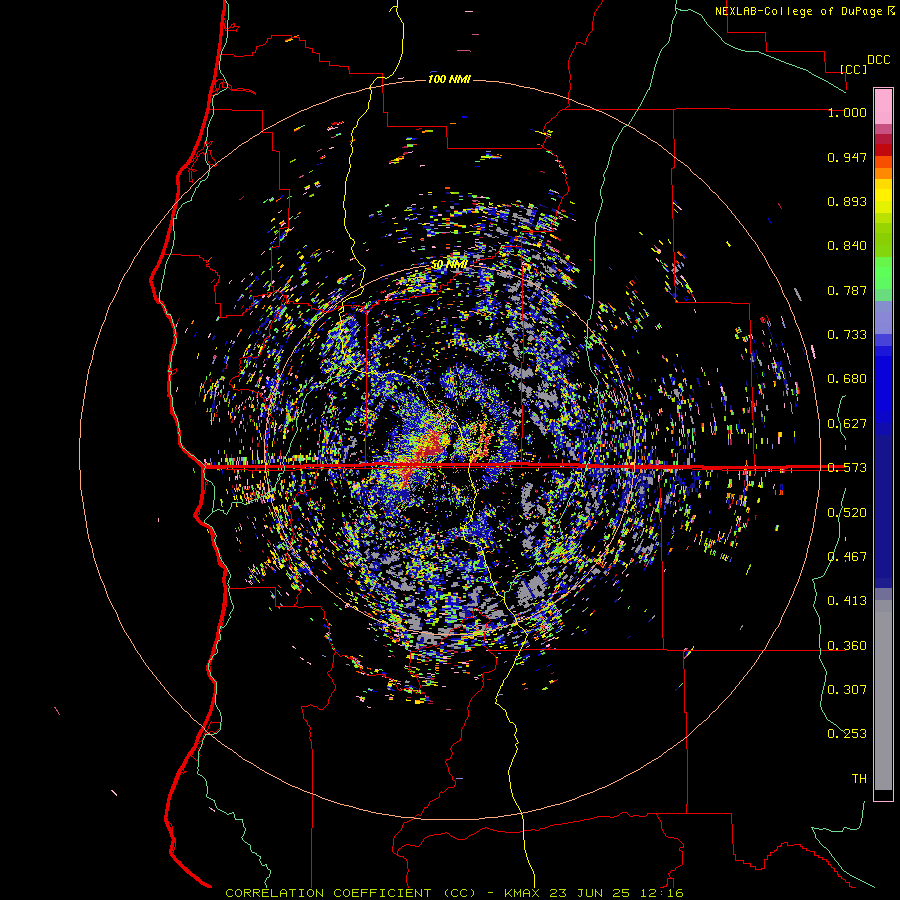Click the TH label on the scale
Viewport: 900px width, 900px height.
click(859, 779)
